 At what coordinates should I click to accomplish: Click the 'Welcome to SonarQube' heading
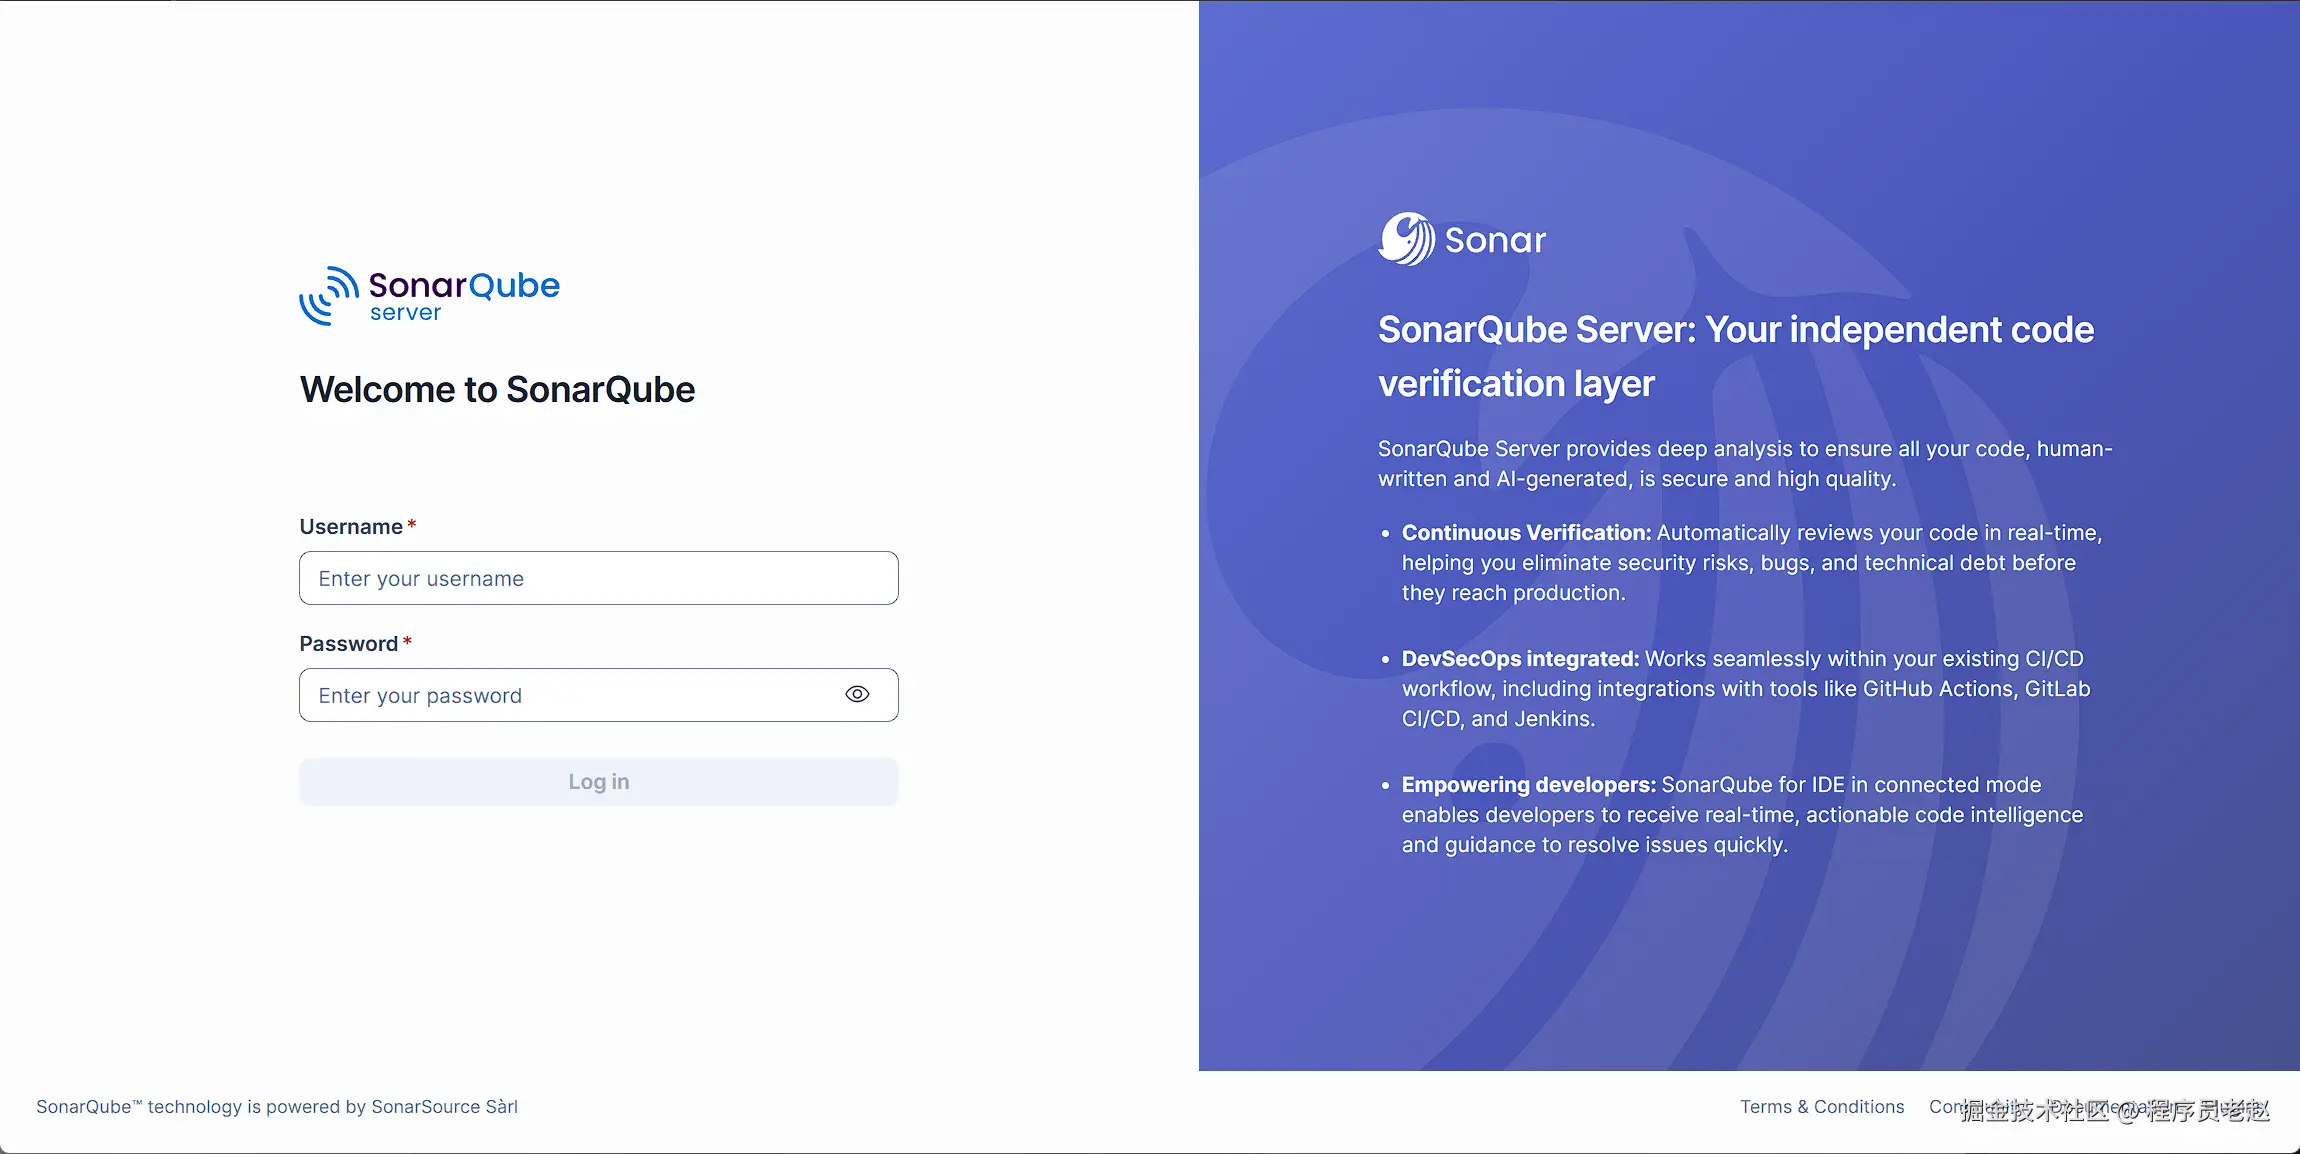(x=497, y=389)
